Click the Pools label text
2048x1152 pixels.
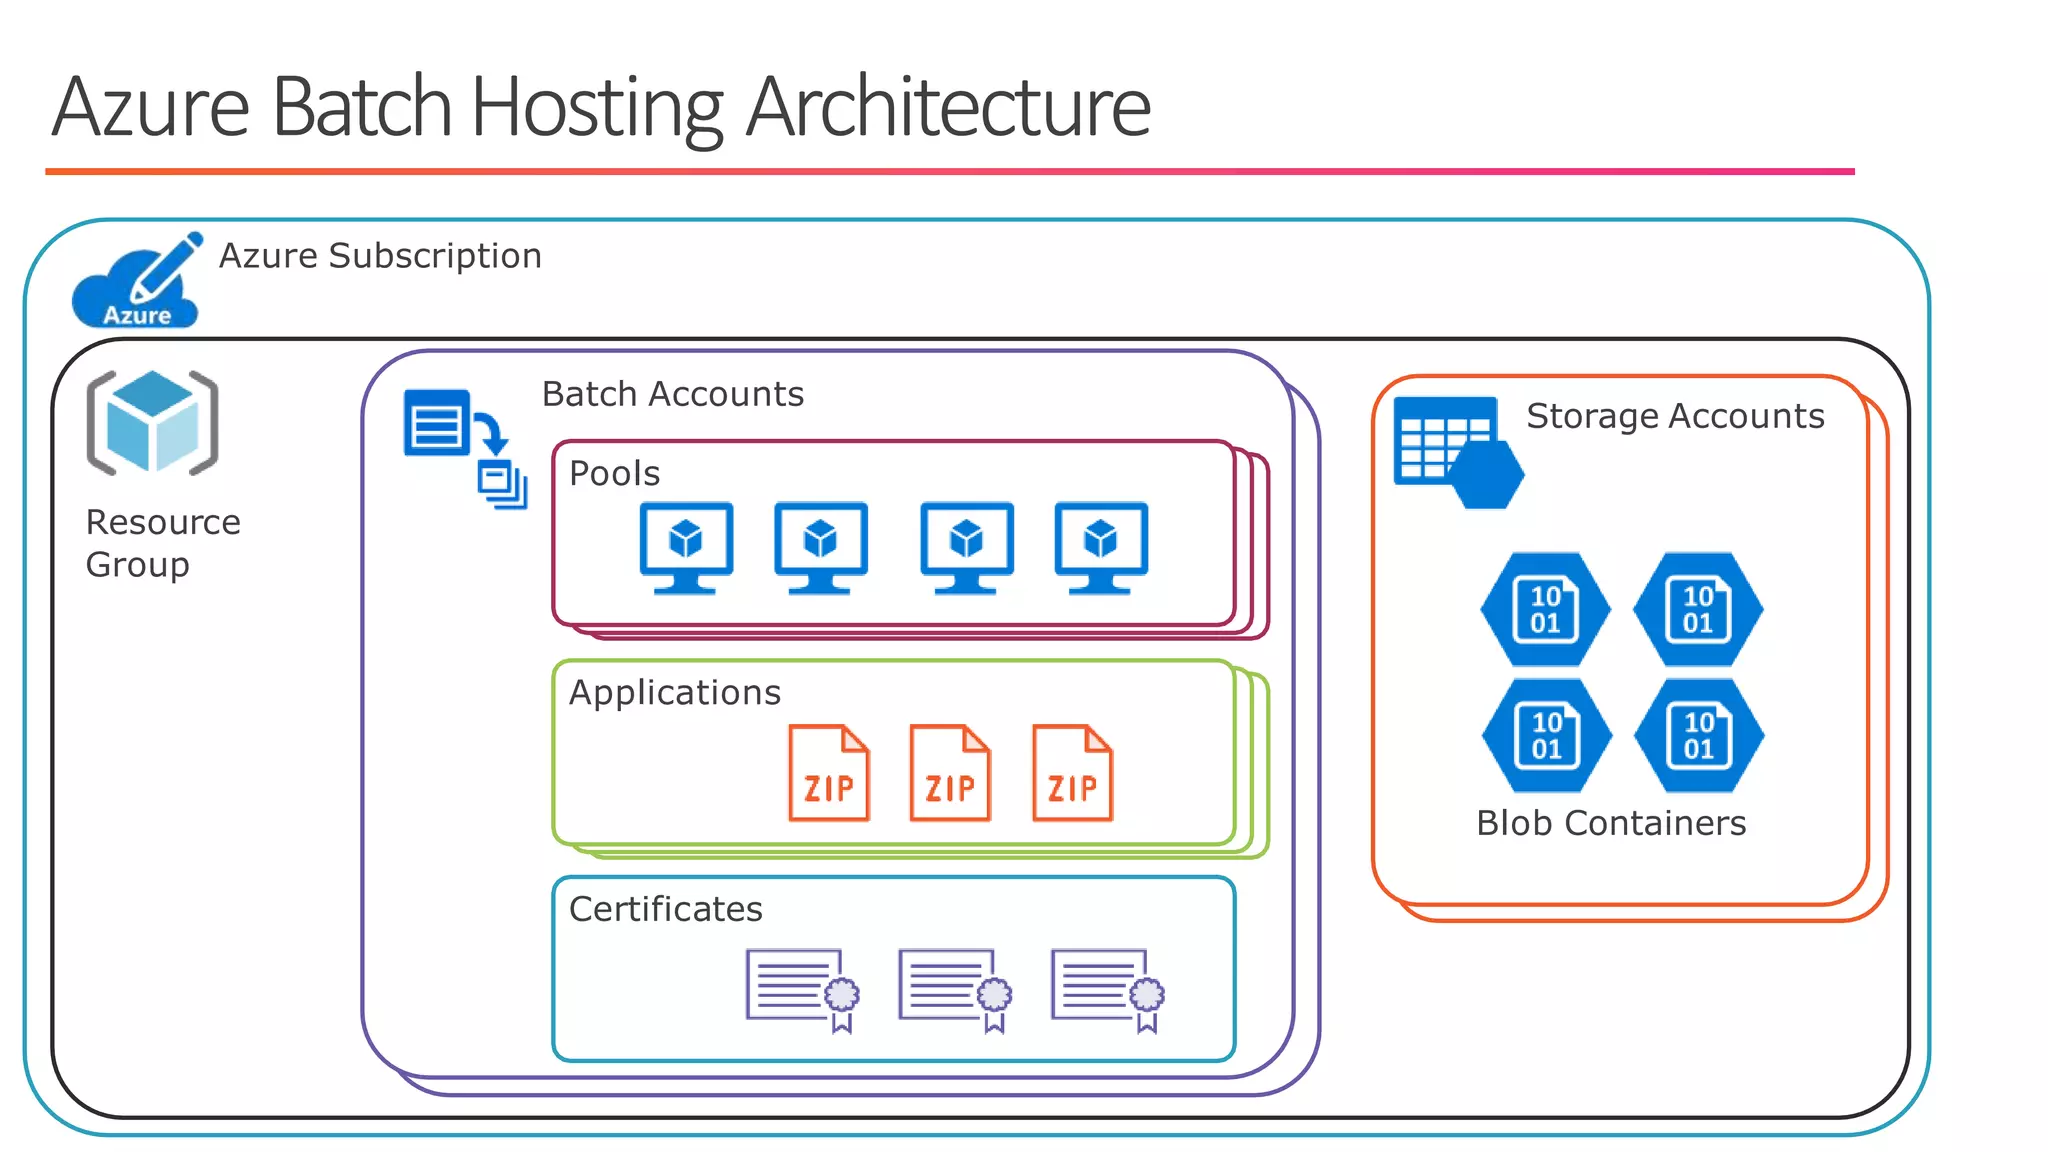[614, 473]
